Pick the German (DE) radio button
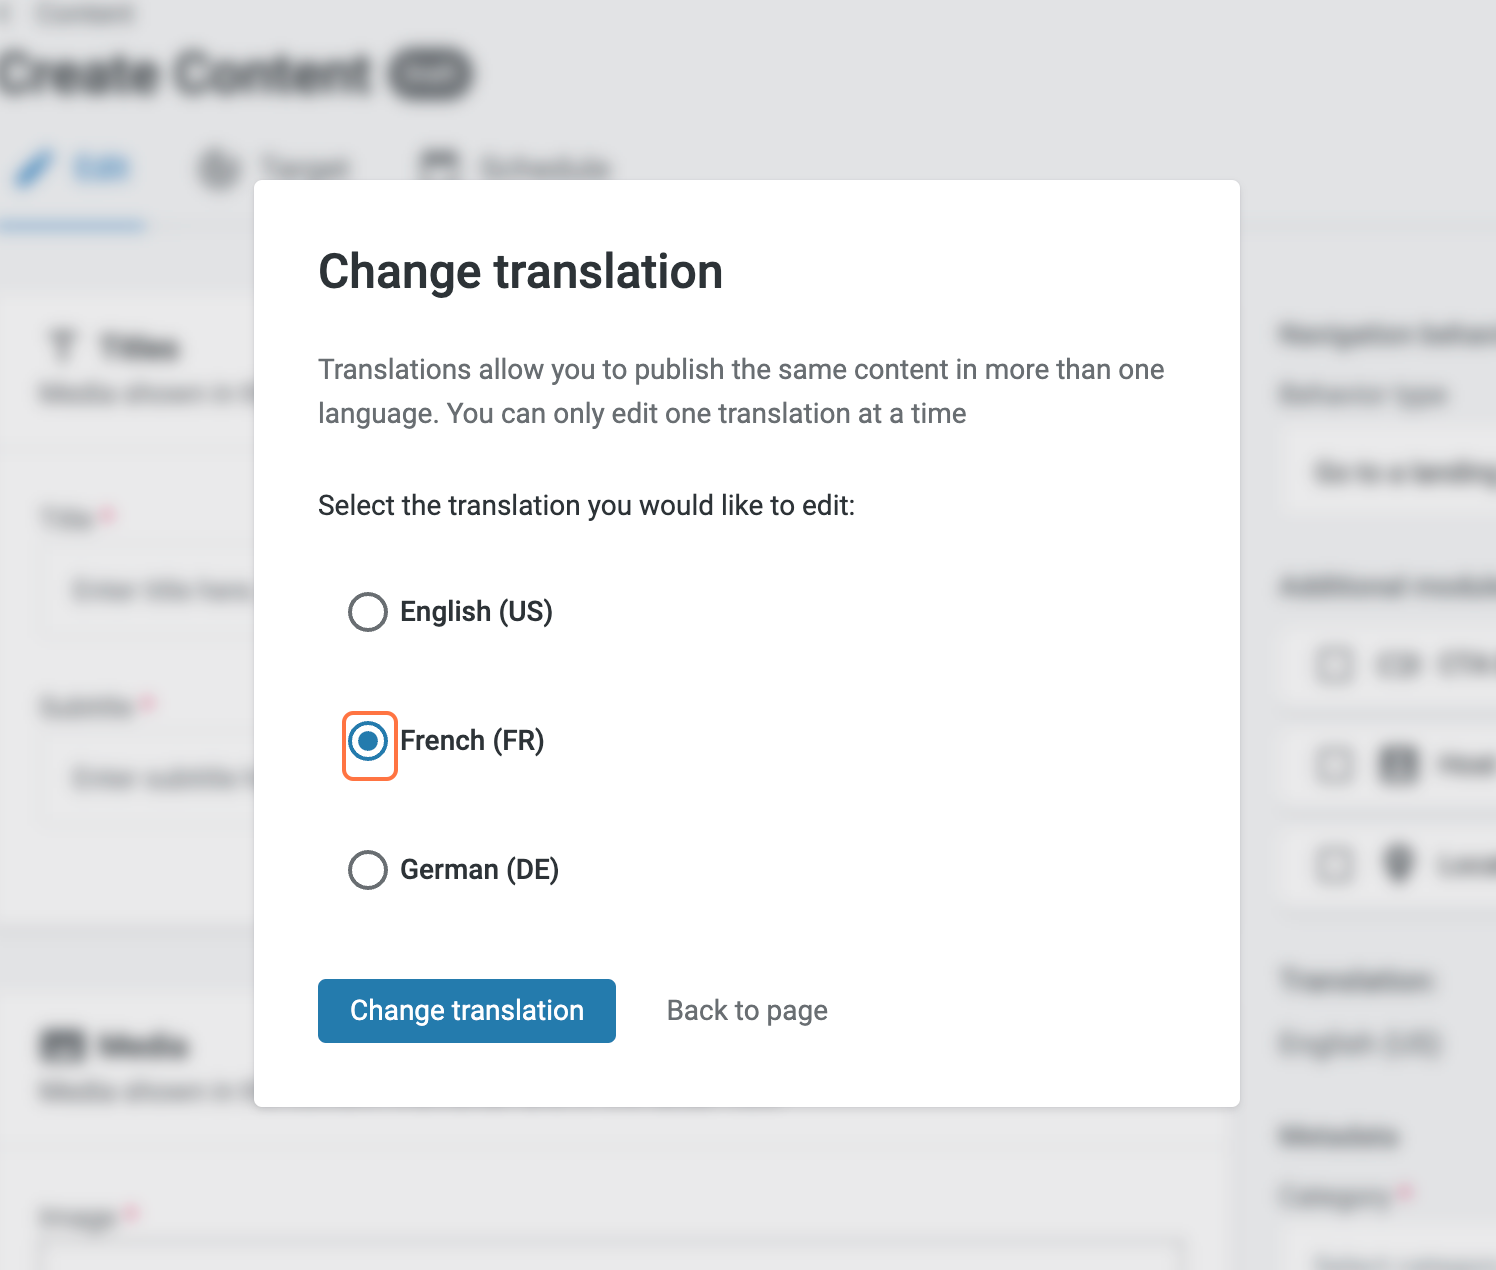The height and width of the screenshot is (1270, 1496). pyautogui.click(x=367, y=870)
